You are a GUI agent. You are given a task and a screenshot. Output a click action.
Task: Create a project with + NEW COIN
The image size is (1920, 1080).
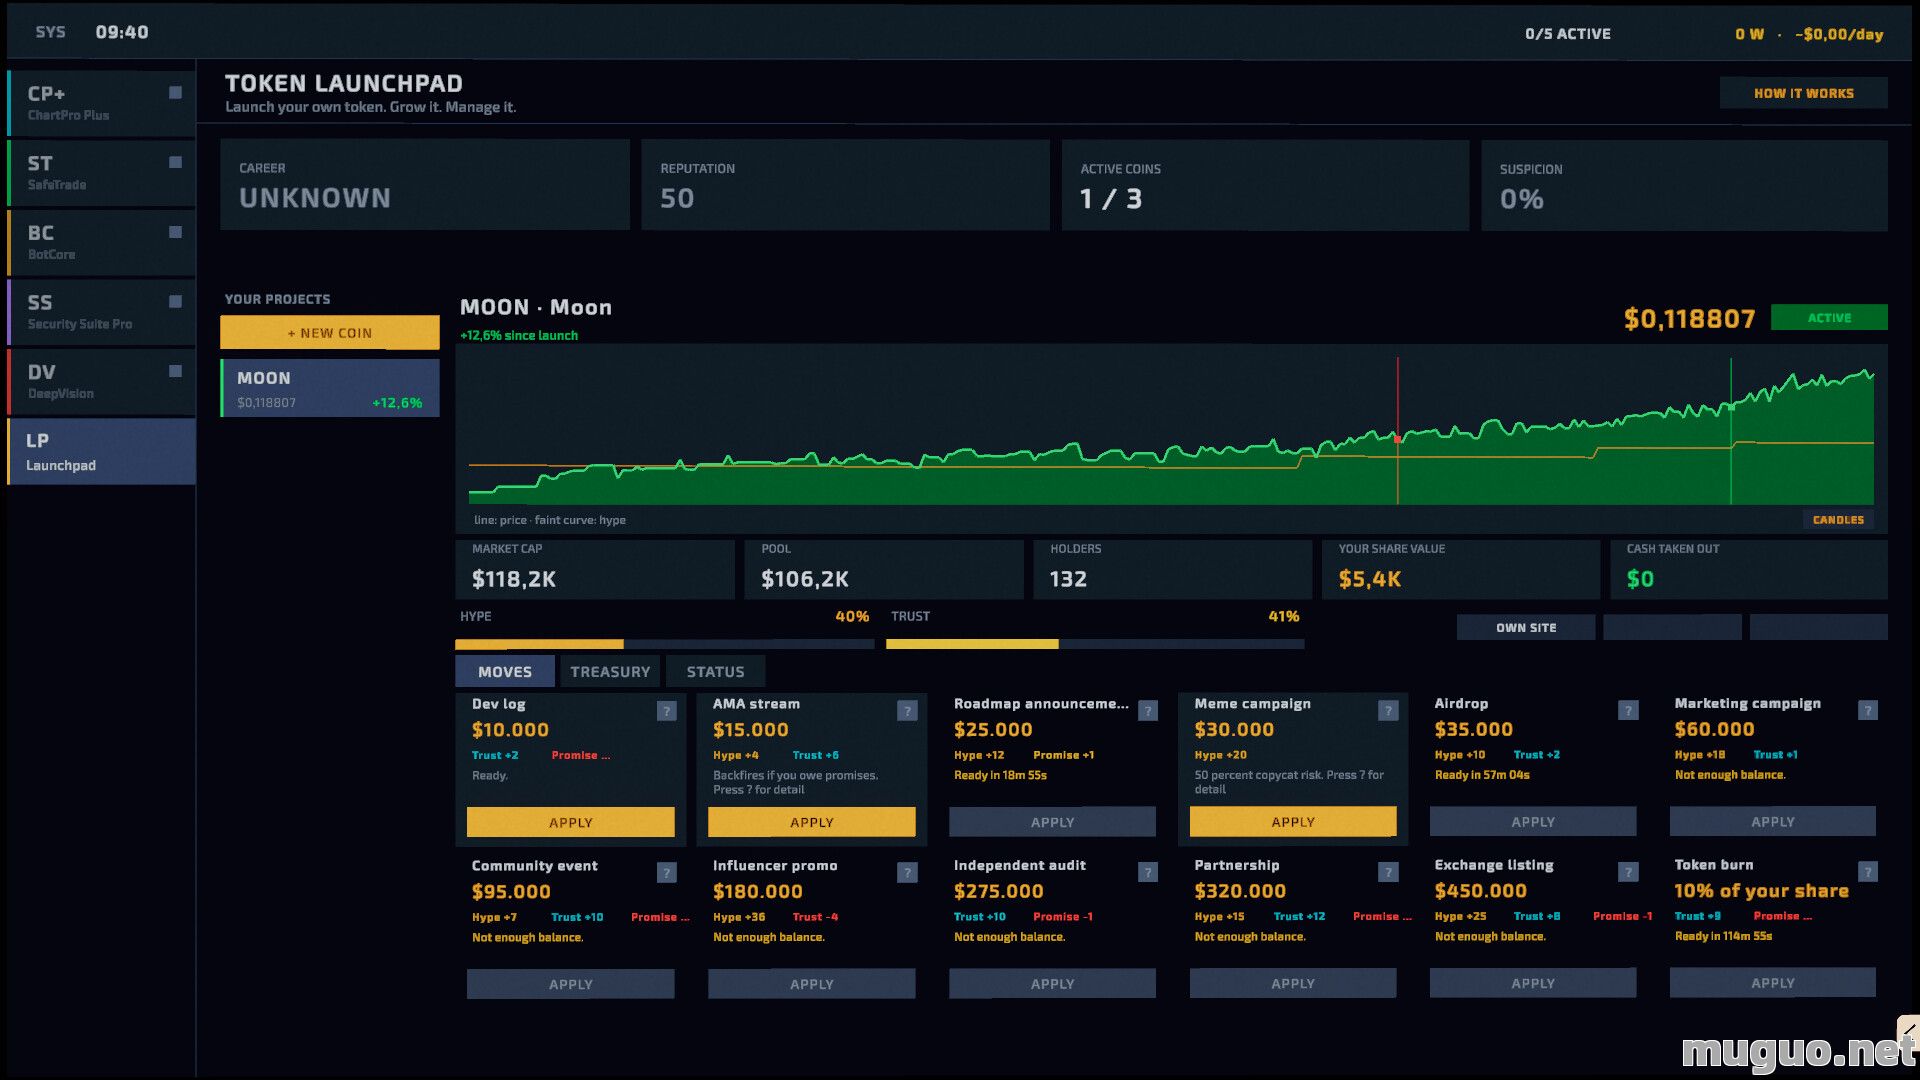click(x=329, y=333)
